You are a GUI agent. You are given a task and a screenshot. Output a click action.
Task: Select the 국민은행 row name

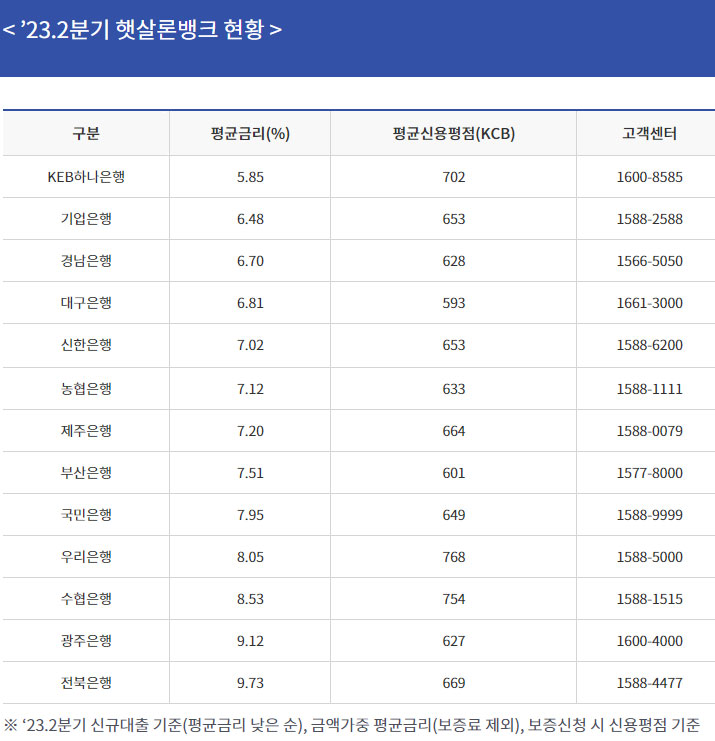click(x=86, y=515)
